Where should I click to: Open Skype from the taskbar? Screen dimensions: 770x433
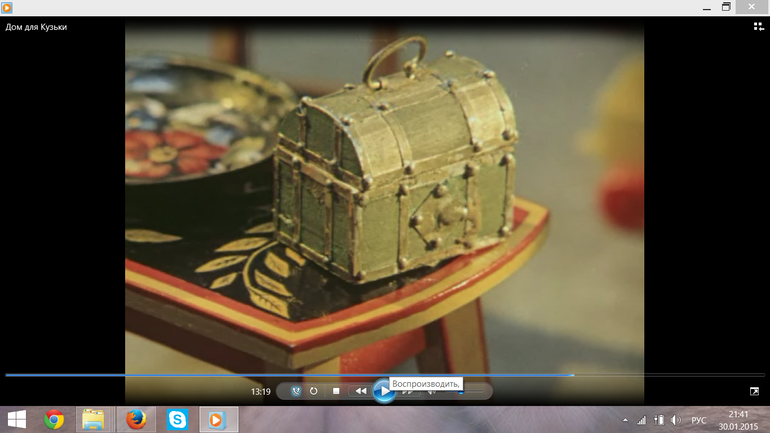(177, 420)
